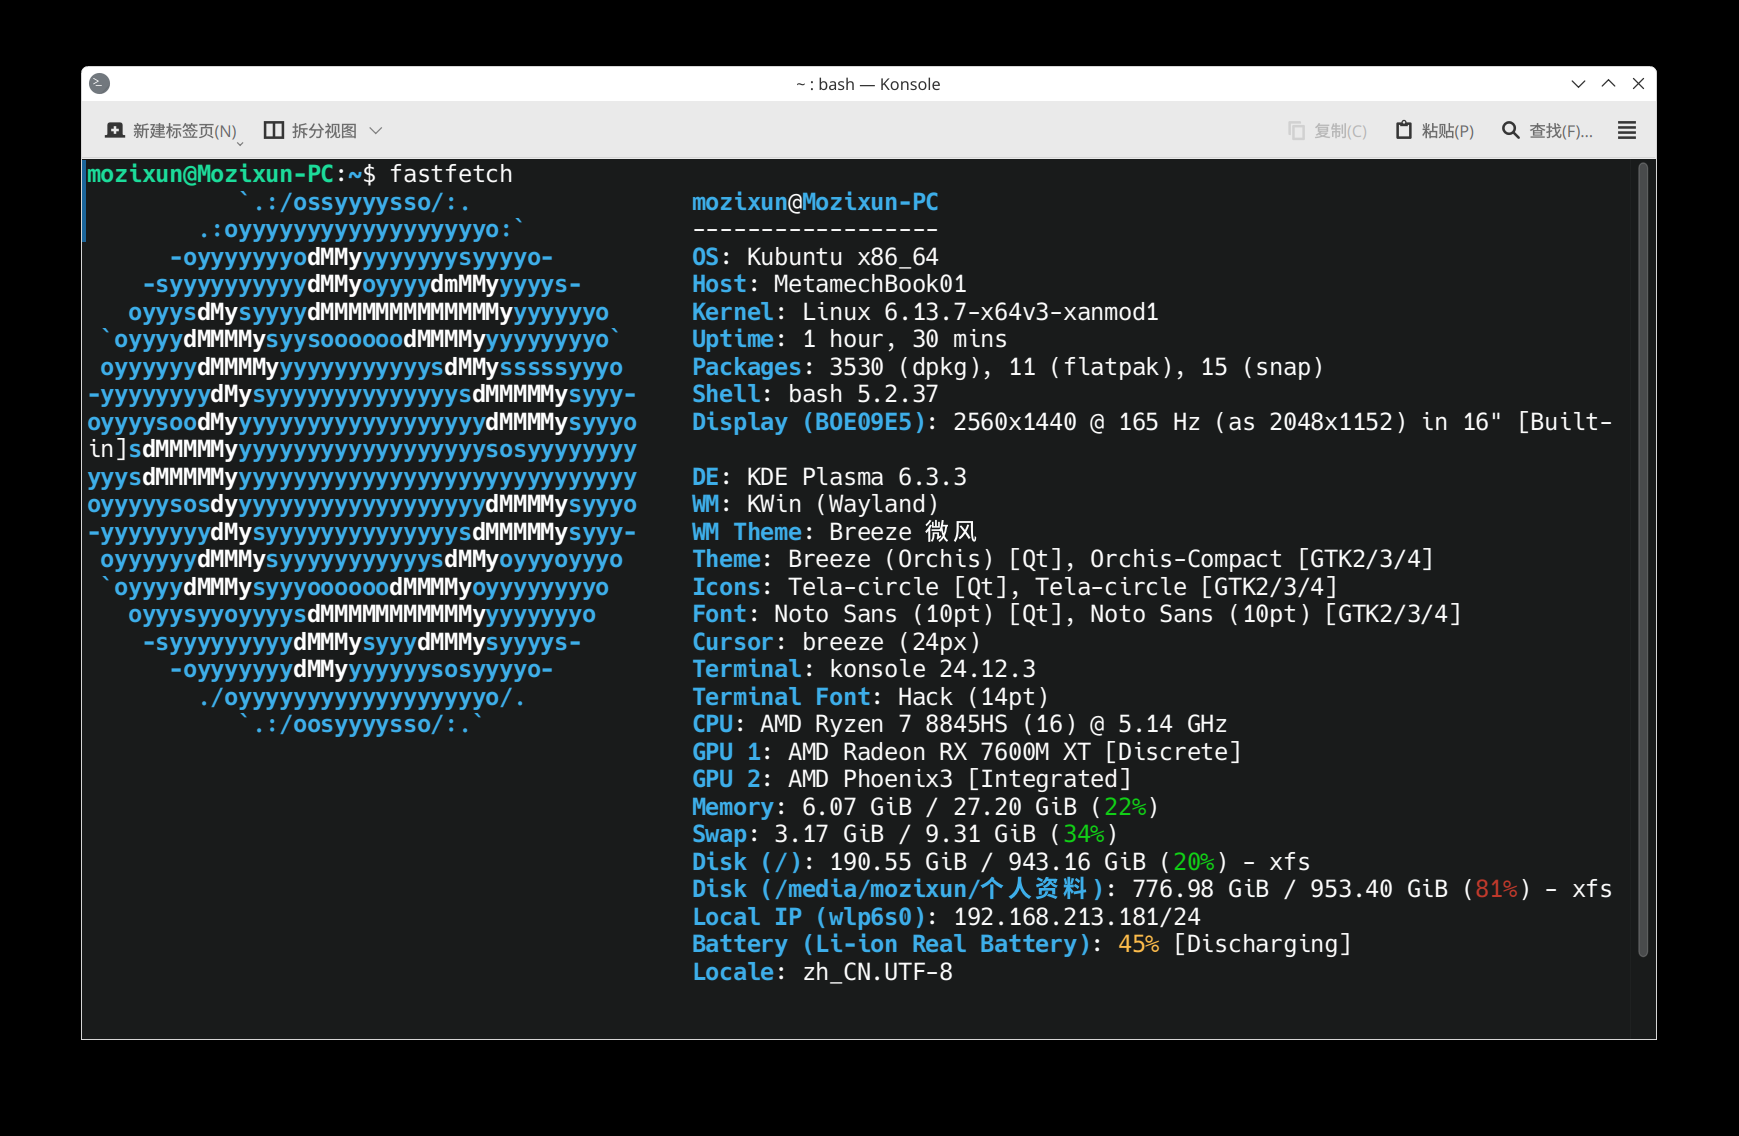Click the 复制(C) text label
Viewport: 1739px width, 1136px height.
[1340, 131]
